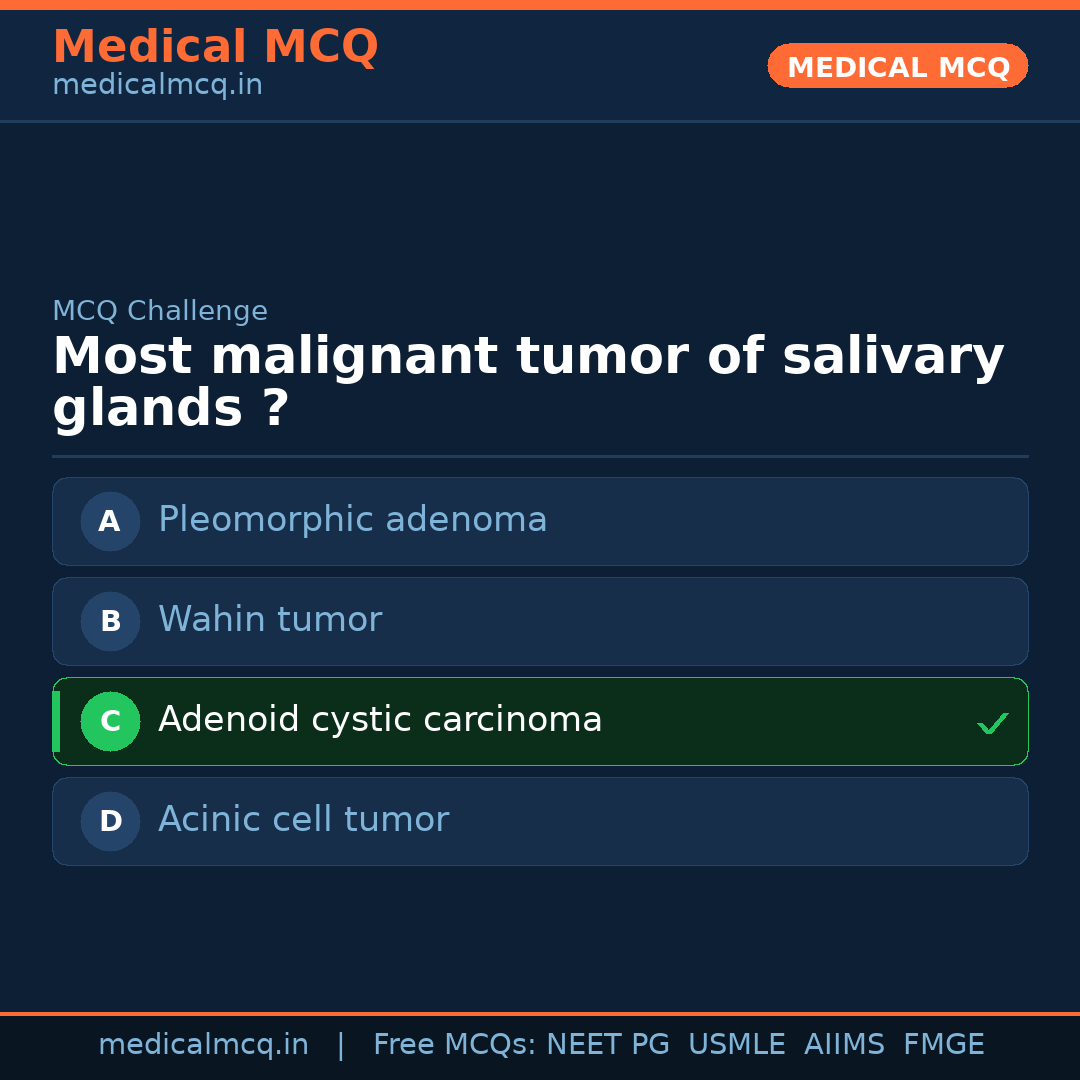Click the orange MEDICAL MCQ badge
Image resolution: width=1080 pixels, height=1080 pixels.
tap(897, 67)
